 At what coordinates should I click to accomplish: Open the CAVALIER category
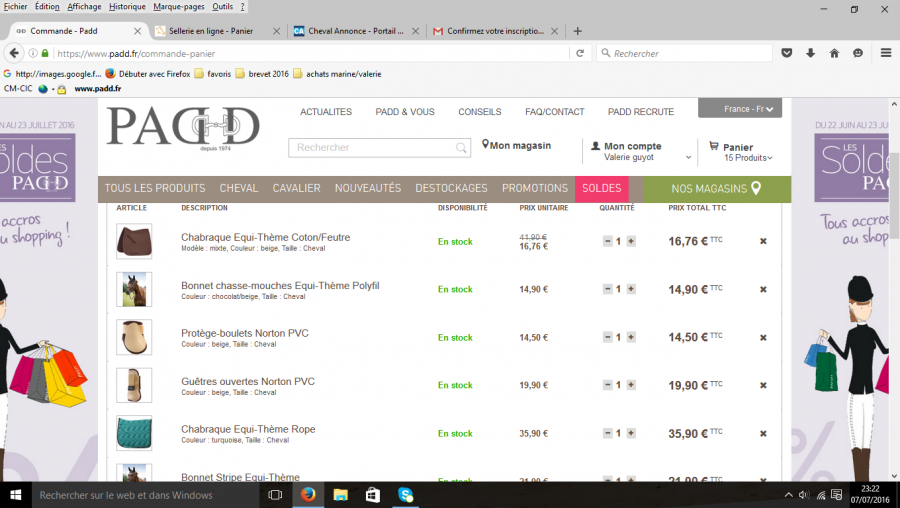coord(296,188)
